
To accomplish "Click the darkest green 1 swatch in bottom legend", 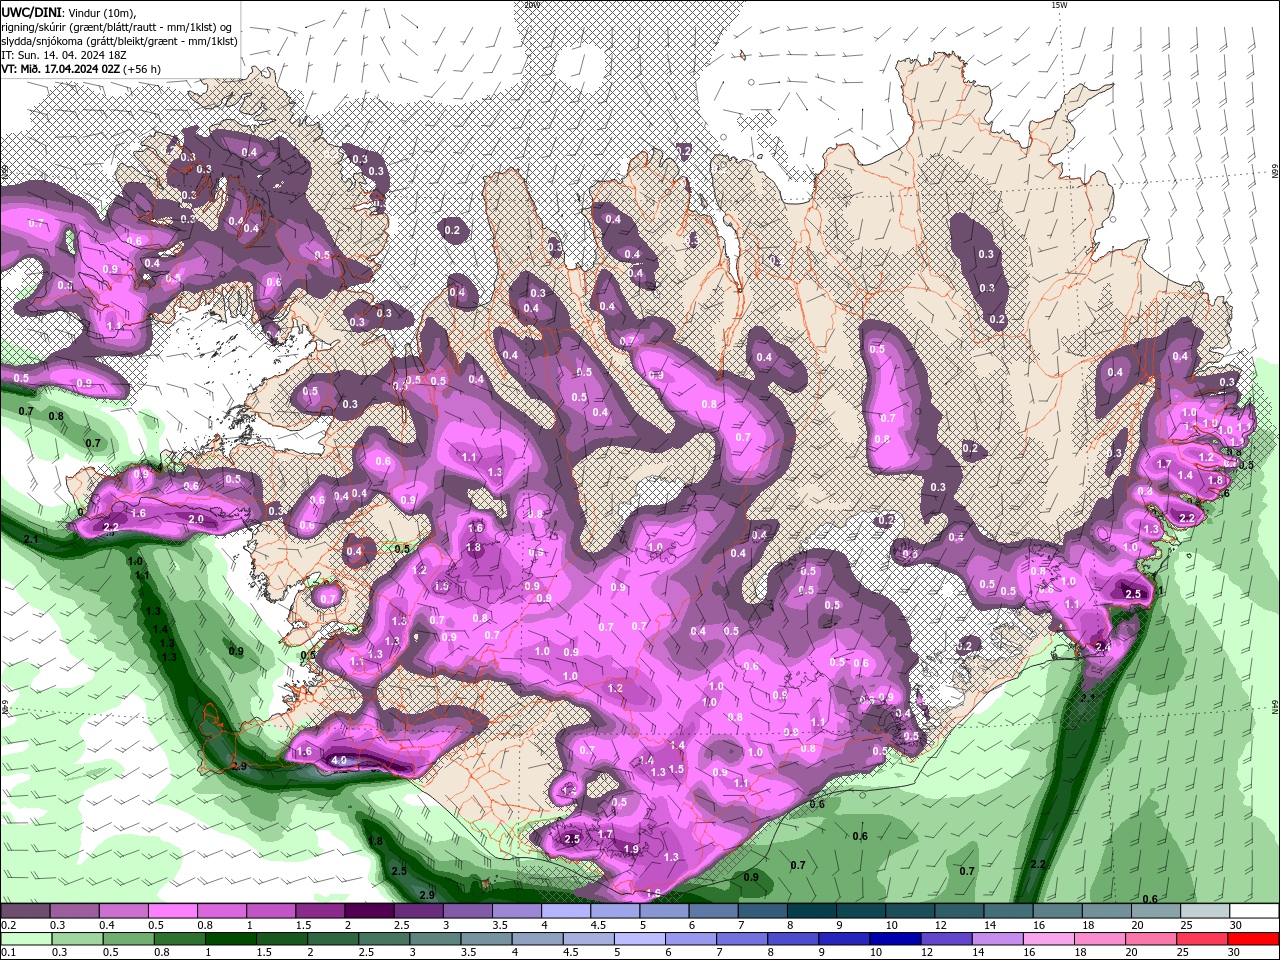I will coord(230,939).
